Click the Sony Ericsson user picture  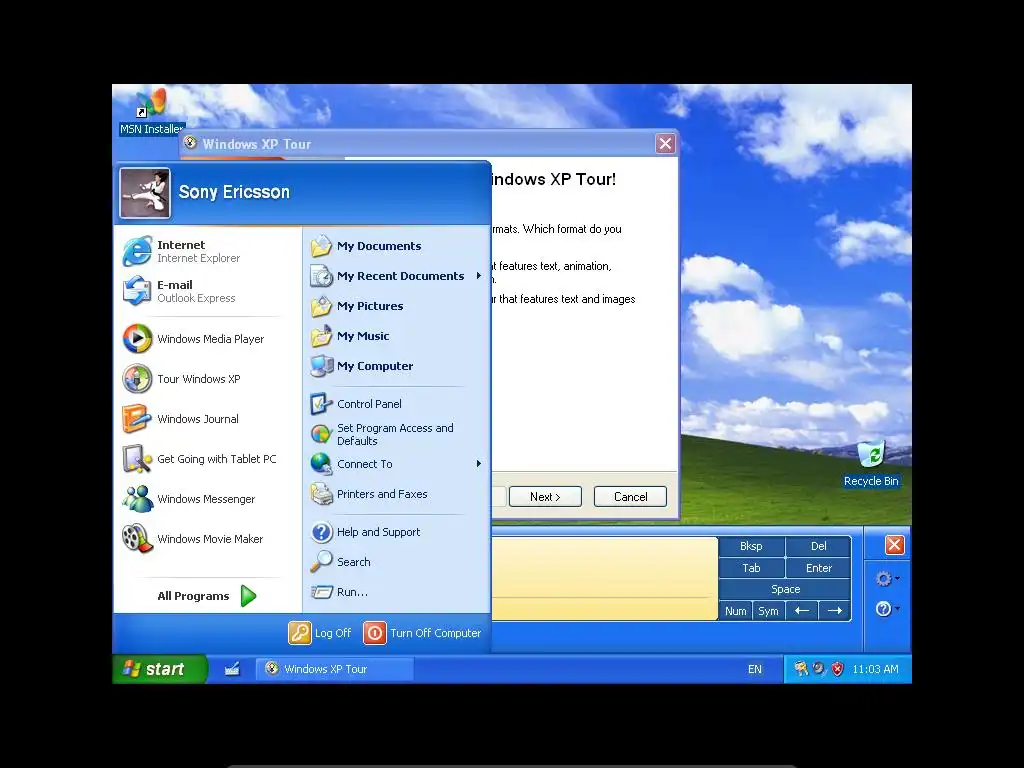145,193
